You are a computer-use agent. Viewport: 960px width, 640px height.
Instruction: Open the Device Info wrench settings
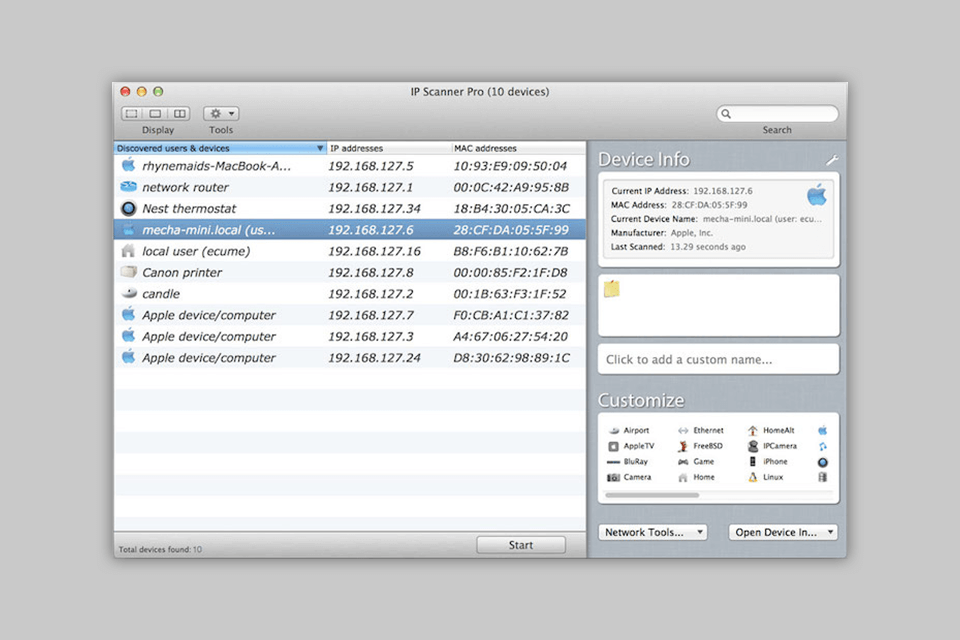(x=832, y=158)
